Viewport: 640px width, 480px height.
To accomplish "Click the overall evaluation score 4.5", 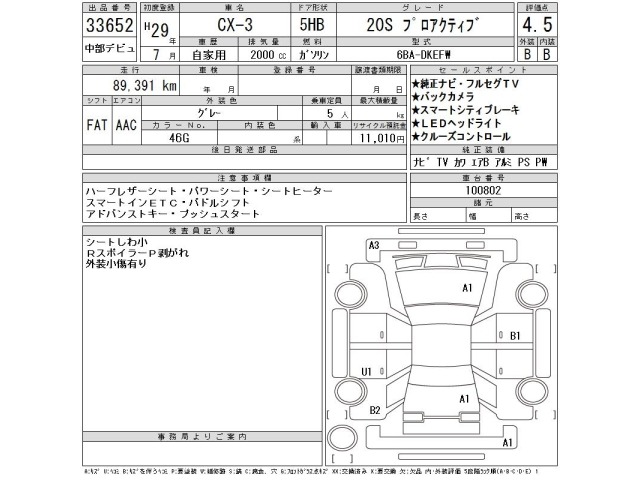I will coord(537,24).
